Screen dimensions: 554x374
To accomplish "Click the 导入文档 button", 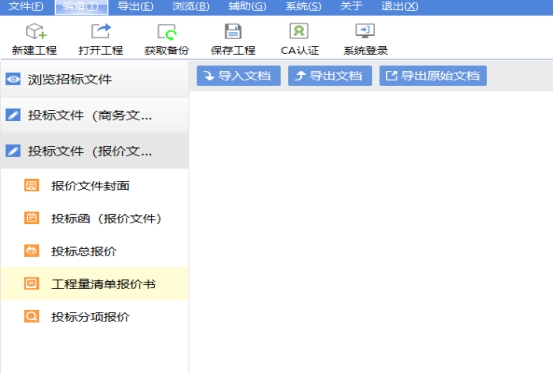I will point(239,76).
